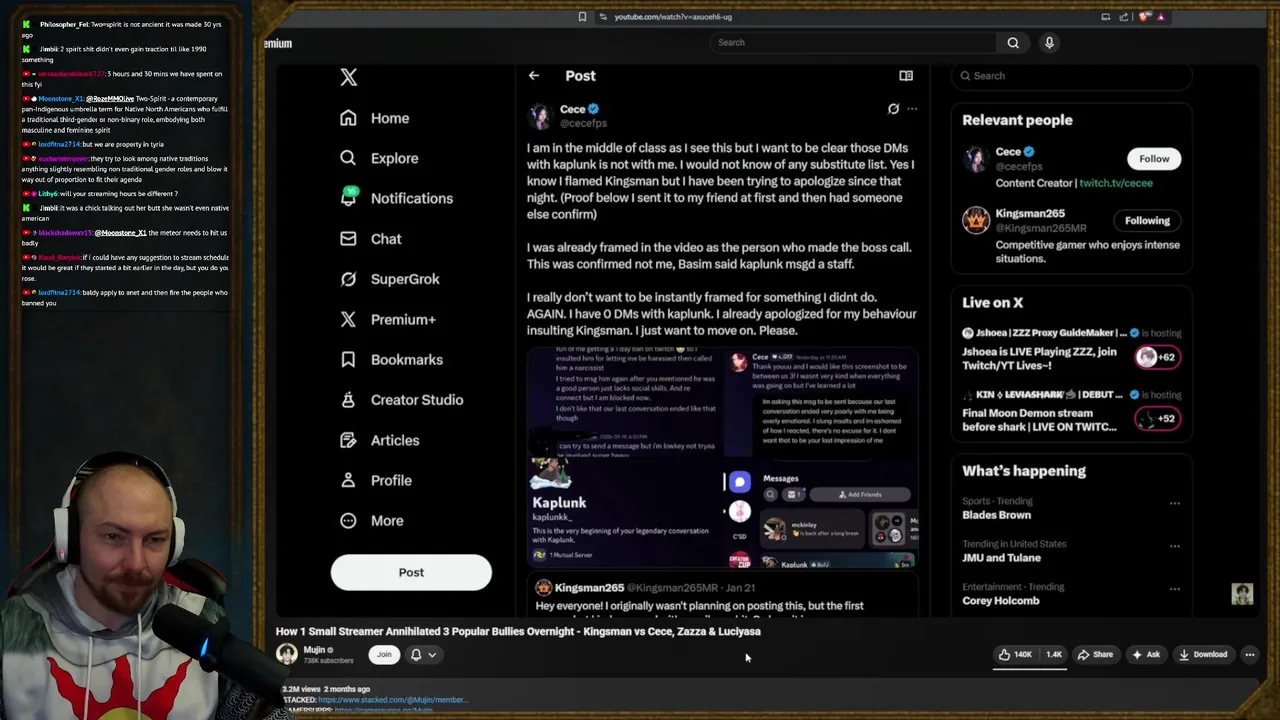Viewport: 1280px width, 720px height.
Task: Click the video title text
Action: pyautogui.click(x=518, y=632)
